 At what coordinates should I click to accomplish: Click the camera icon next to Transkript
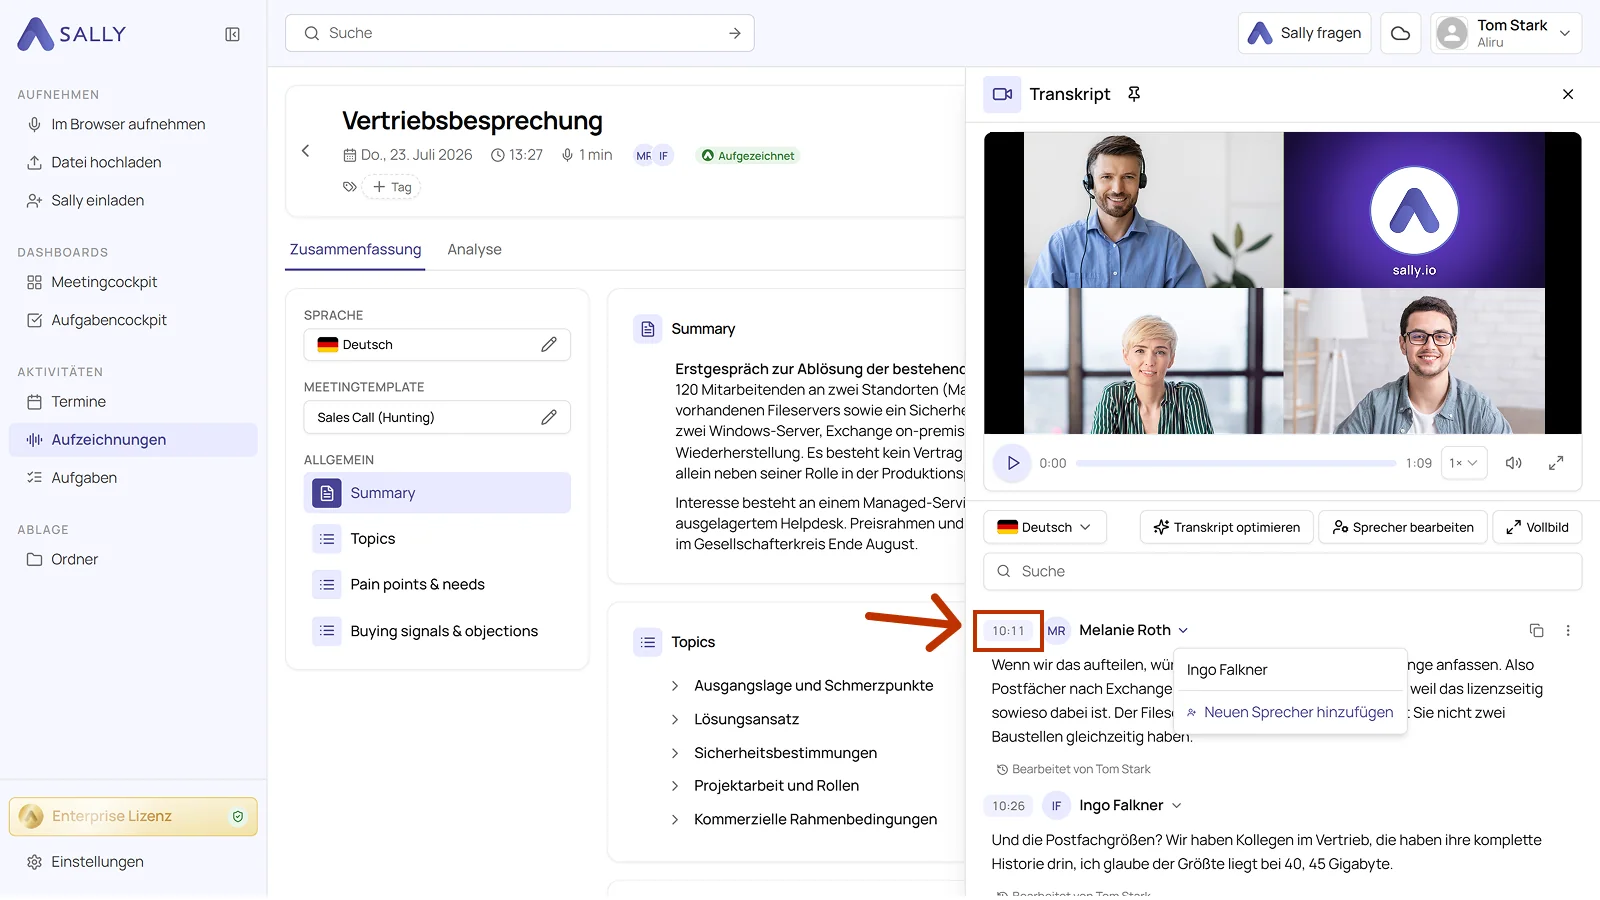1002,94
